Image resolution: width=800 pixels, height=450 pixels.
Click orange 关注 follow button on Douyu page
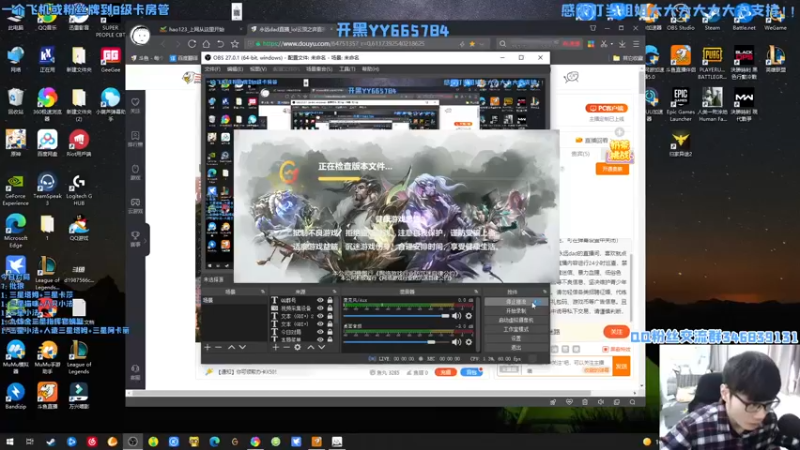[x=616, y=332]
